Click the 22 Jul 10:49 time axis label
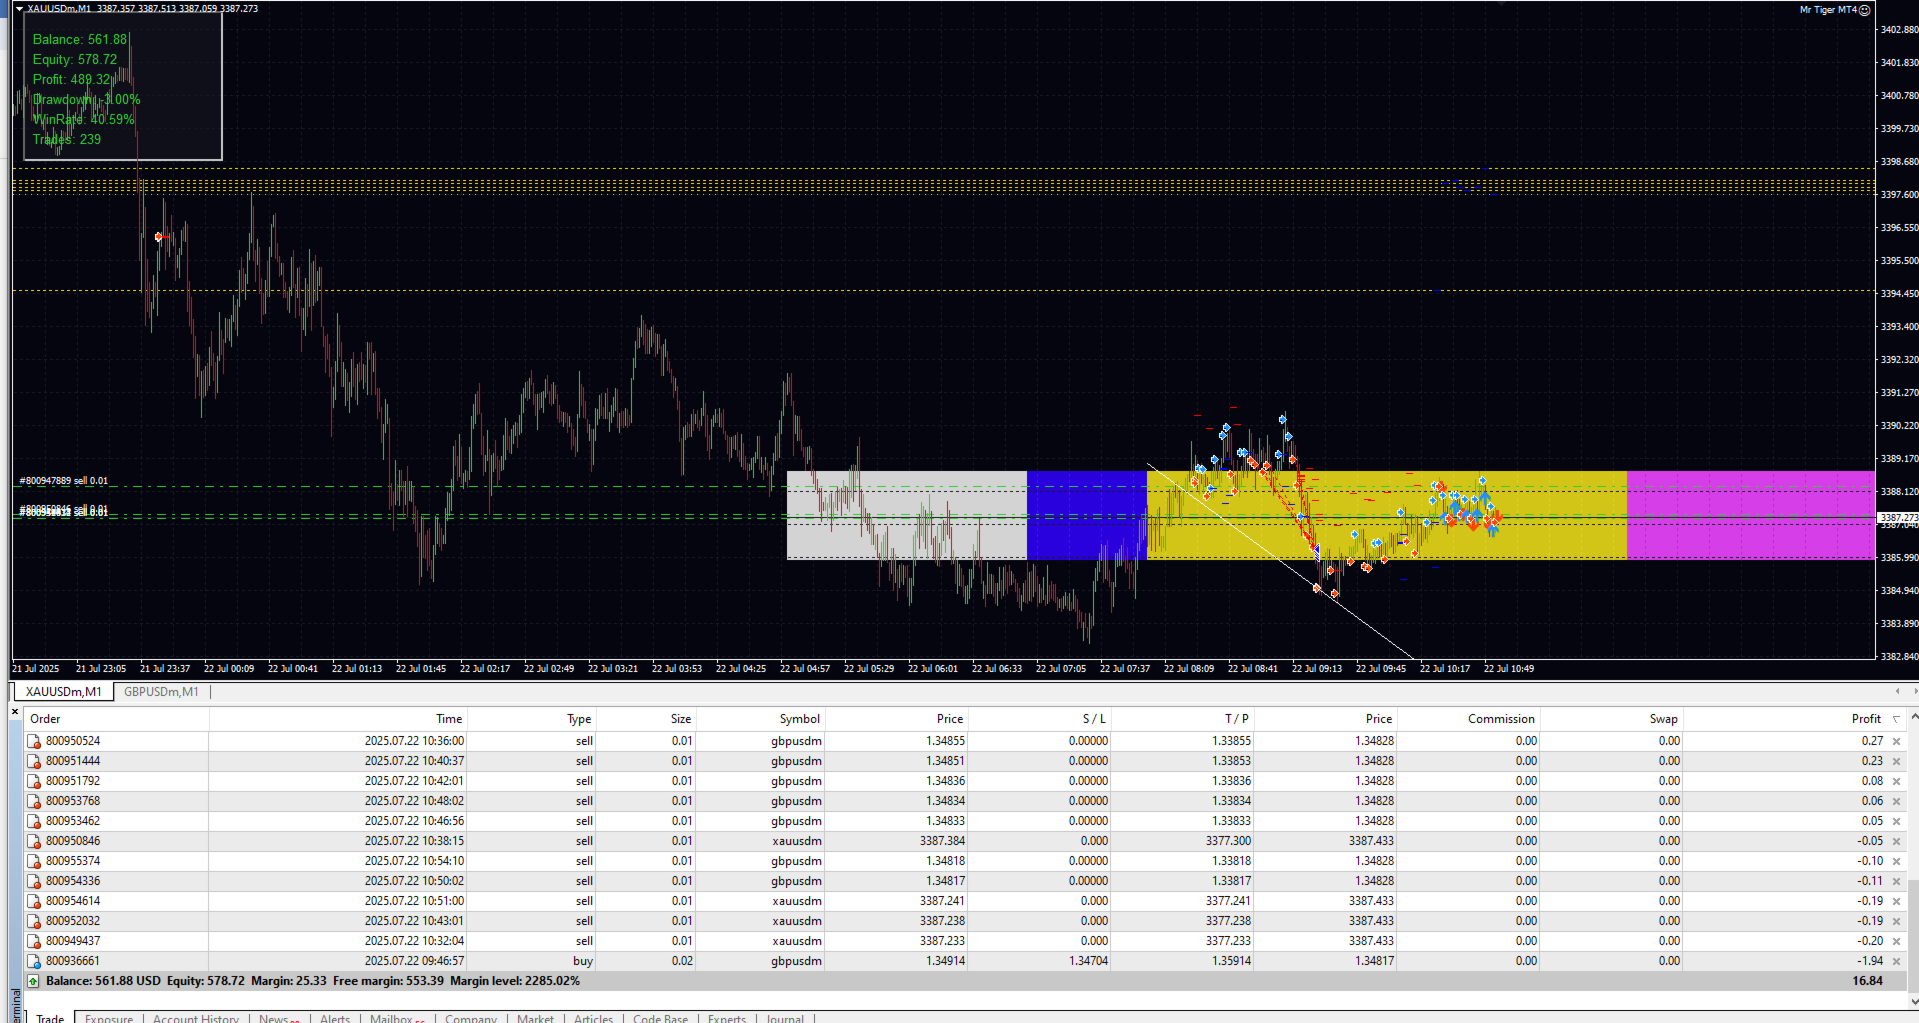Viewport: 1919px width, 1023px height. coord(1509,669)
